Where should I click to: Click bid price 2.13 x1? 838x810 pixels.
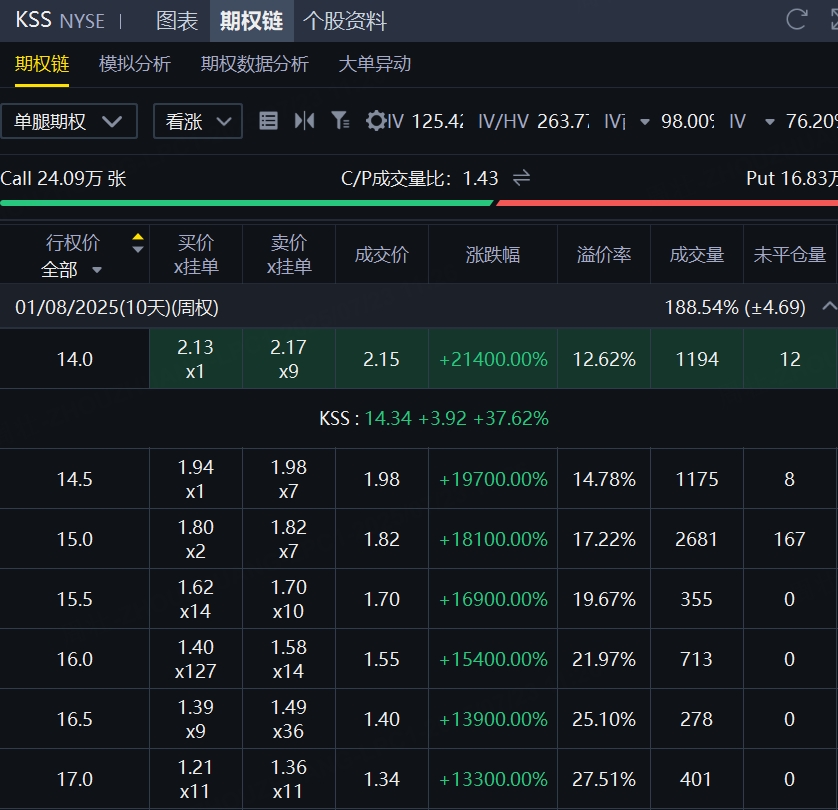point(196,359)
